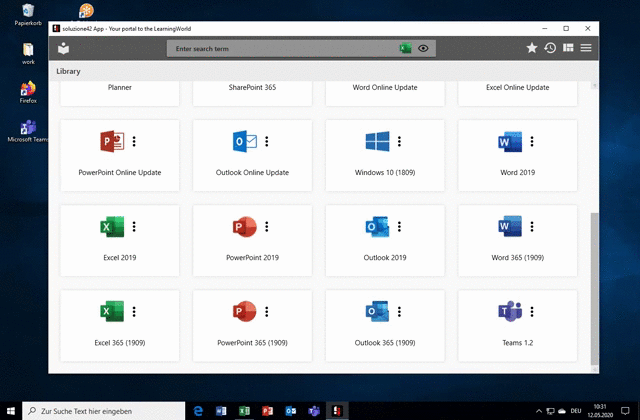Click the Teams 1.2 title

click(x=518, y=343)
